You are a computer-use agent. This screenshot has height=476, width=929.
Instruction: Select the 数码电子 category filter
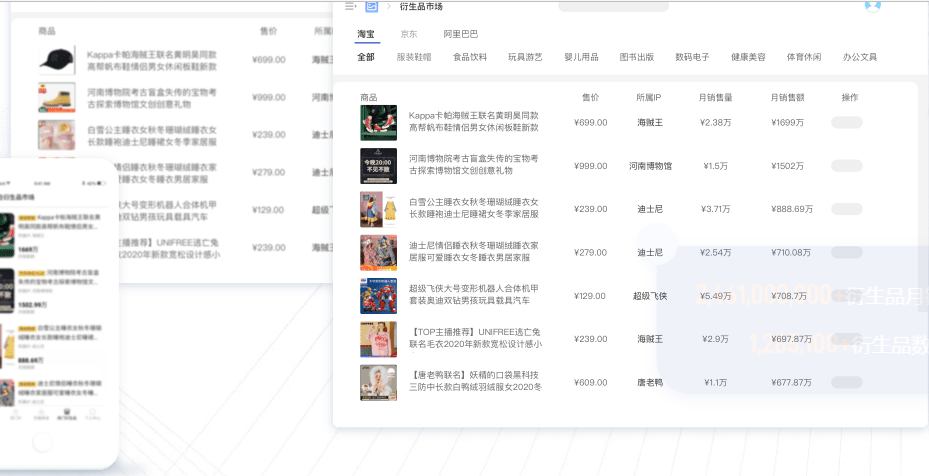point(692,57)
